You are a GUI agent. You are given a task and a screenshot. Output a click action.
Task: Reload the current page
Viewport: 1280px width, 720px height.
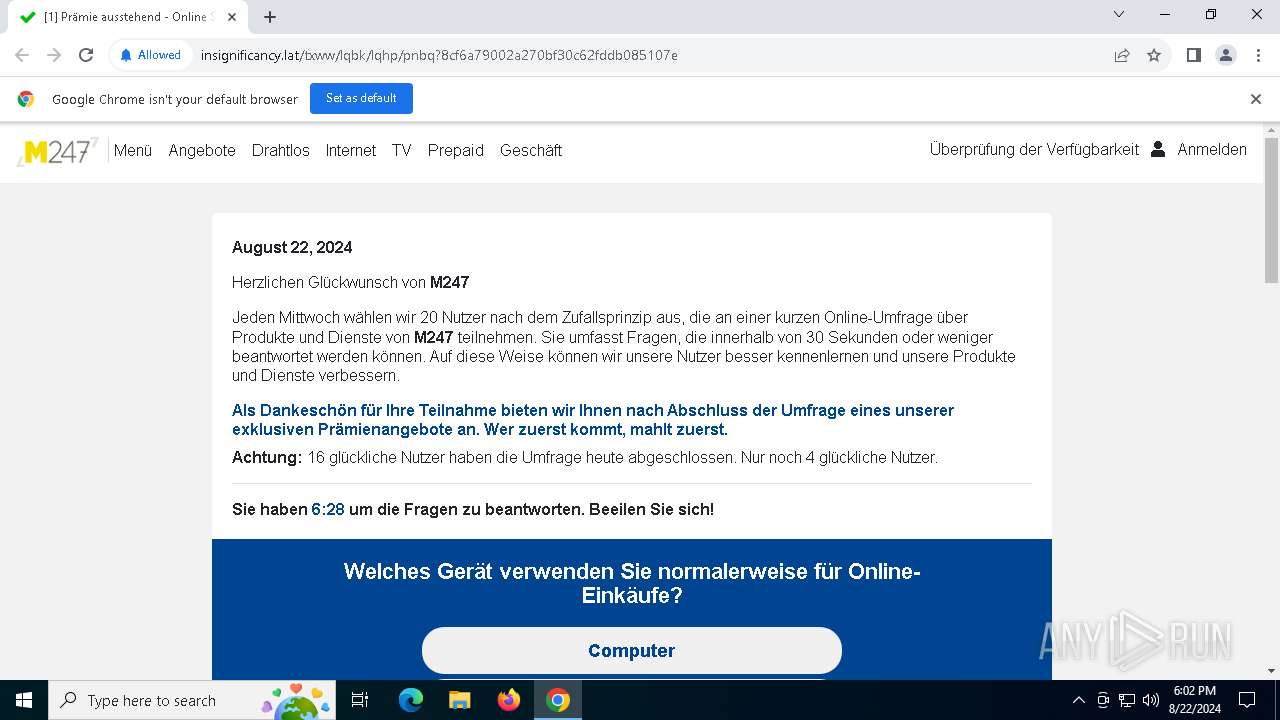86,55
